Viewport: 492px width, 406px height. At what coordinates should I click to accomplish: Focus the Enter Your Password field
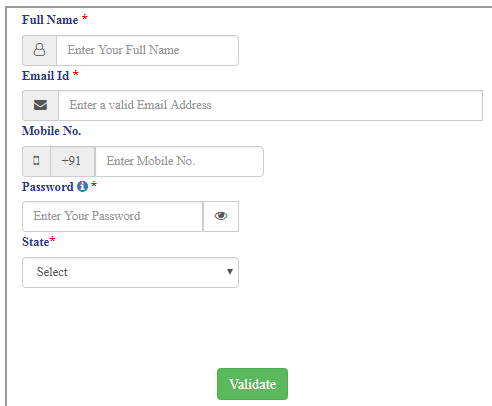click(113, 216)
